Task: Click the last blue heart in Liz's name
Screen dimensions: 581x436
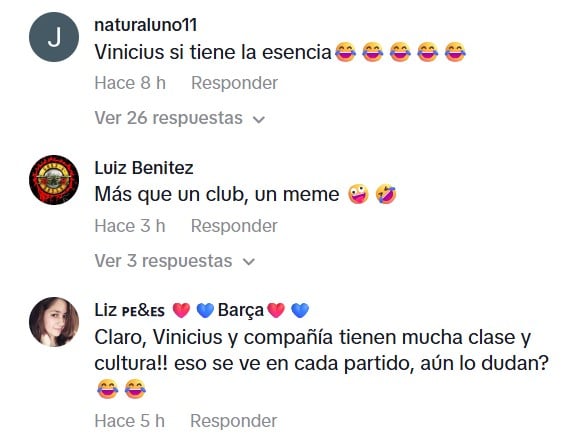Action: [x=300, y=310]
